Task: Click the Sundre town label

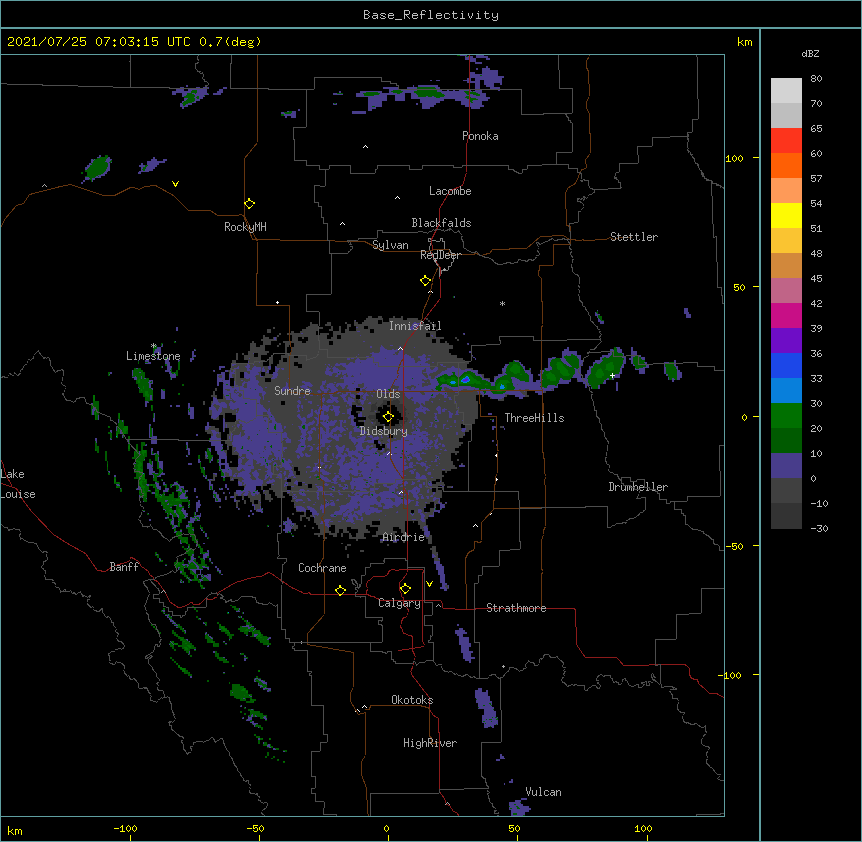Action: (x=292, y=391)
